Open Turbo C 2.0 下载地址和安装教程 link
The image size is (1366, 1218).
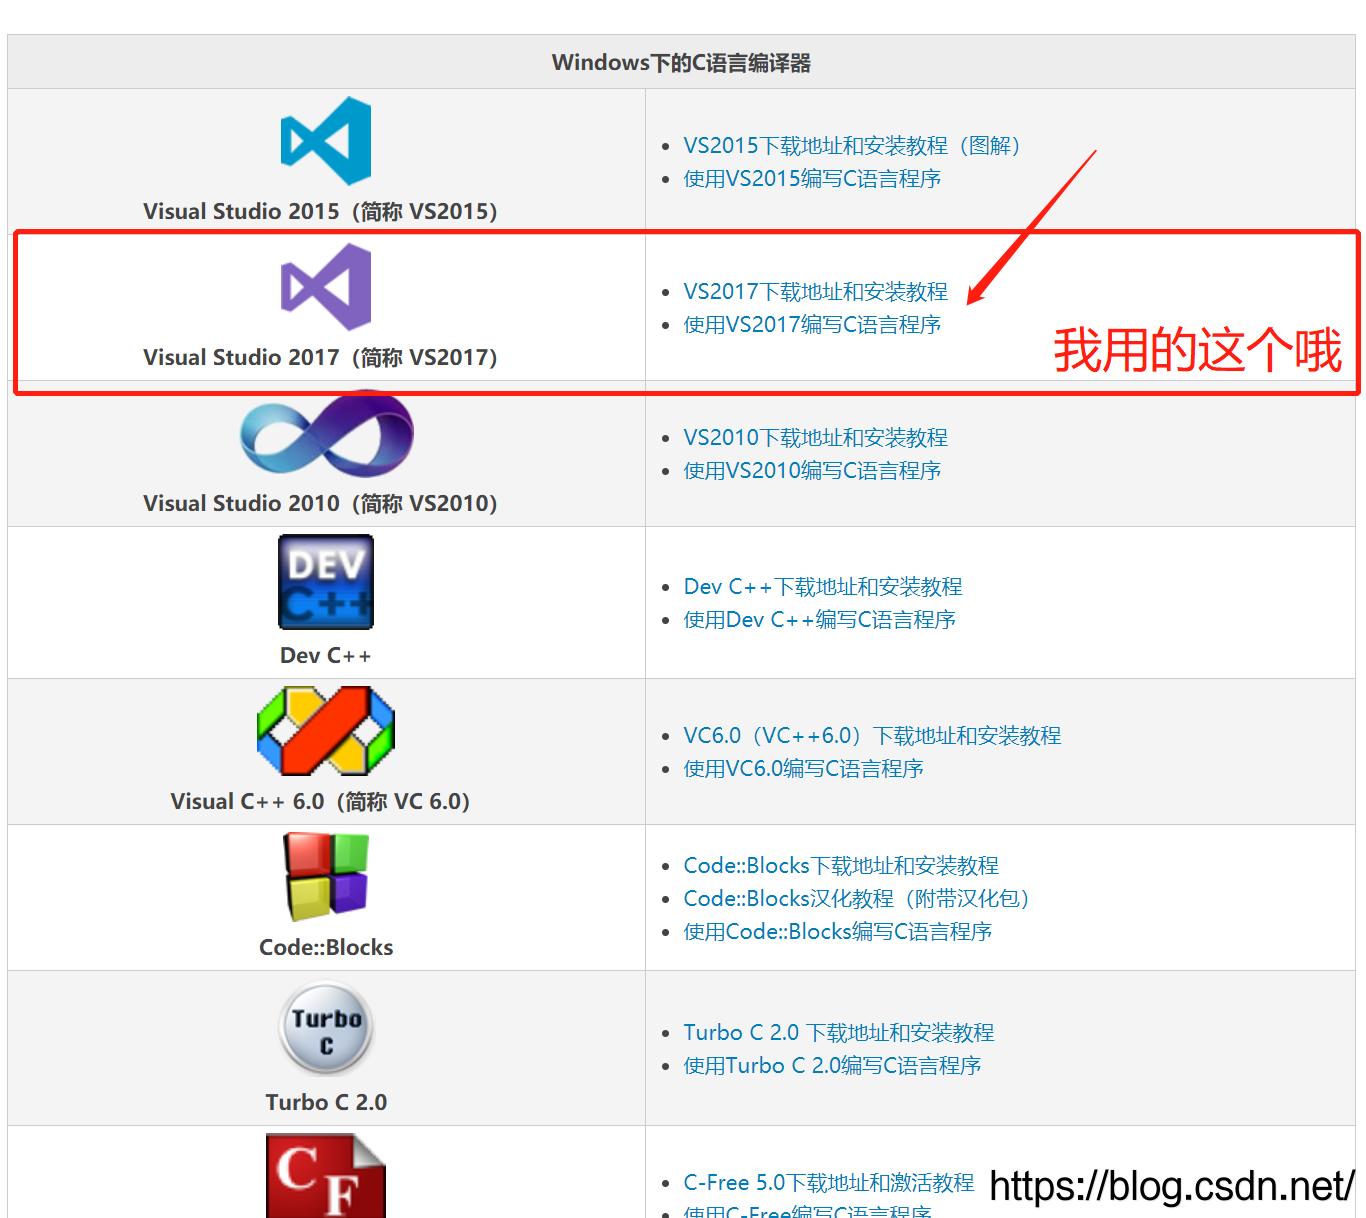coord(839,1033)
